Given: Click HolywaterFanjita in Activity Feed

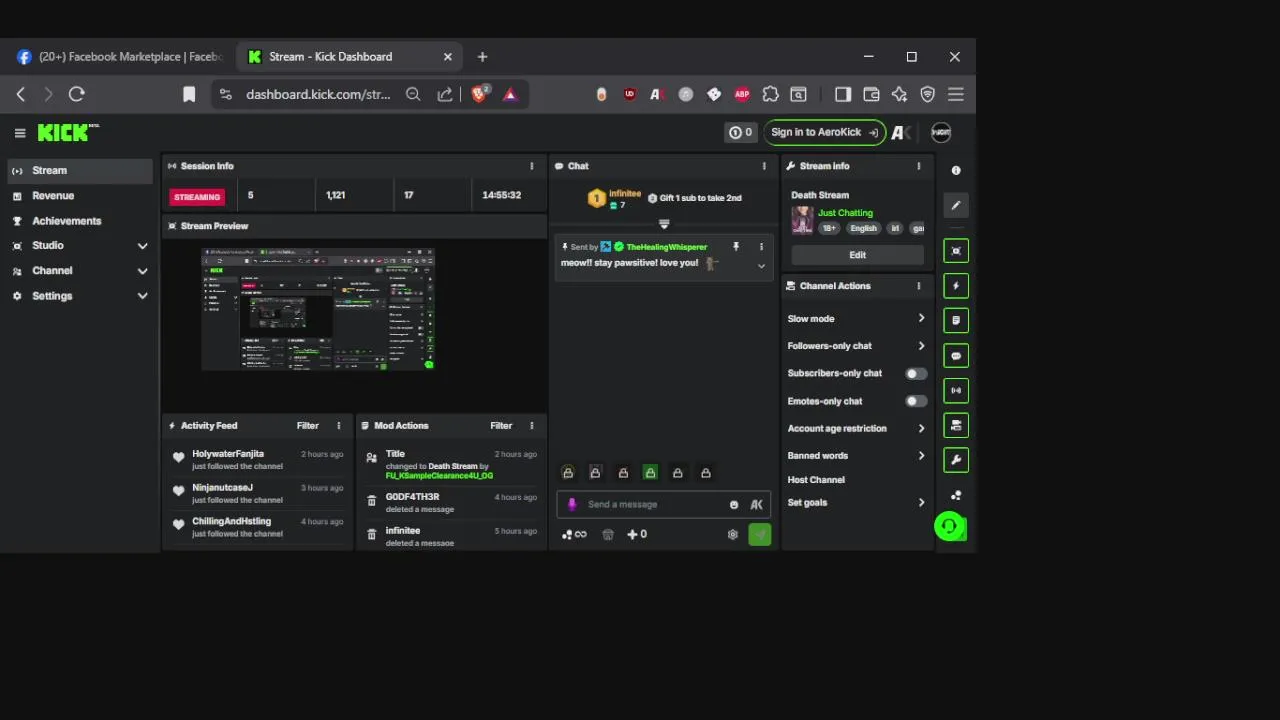Looking at the screenshot, I should point(228,454).
